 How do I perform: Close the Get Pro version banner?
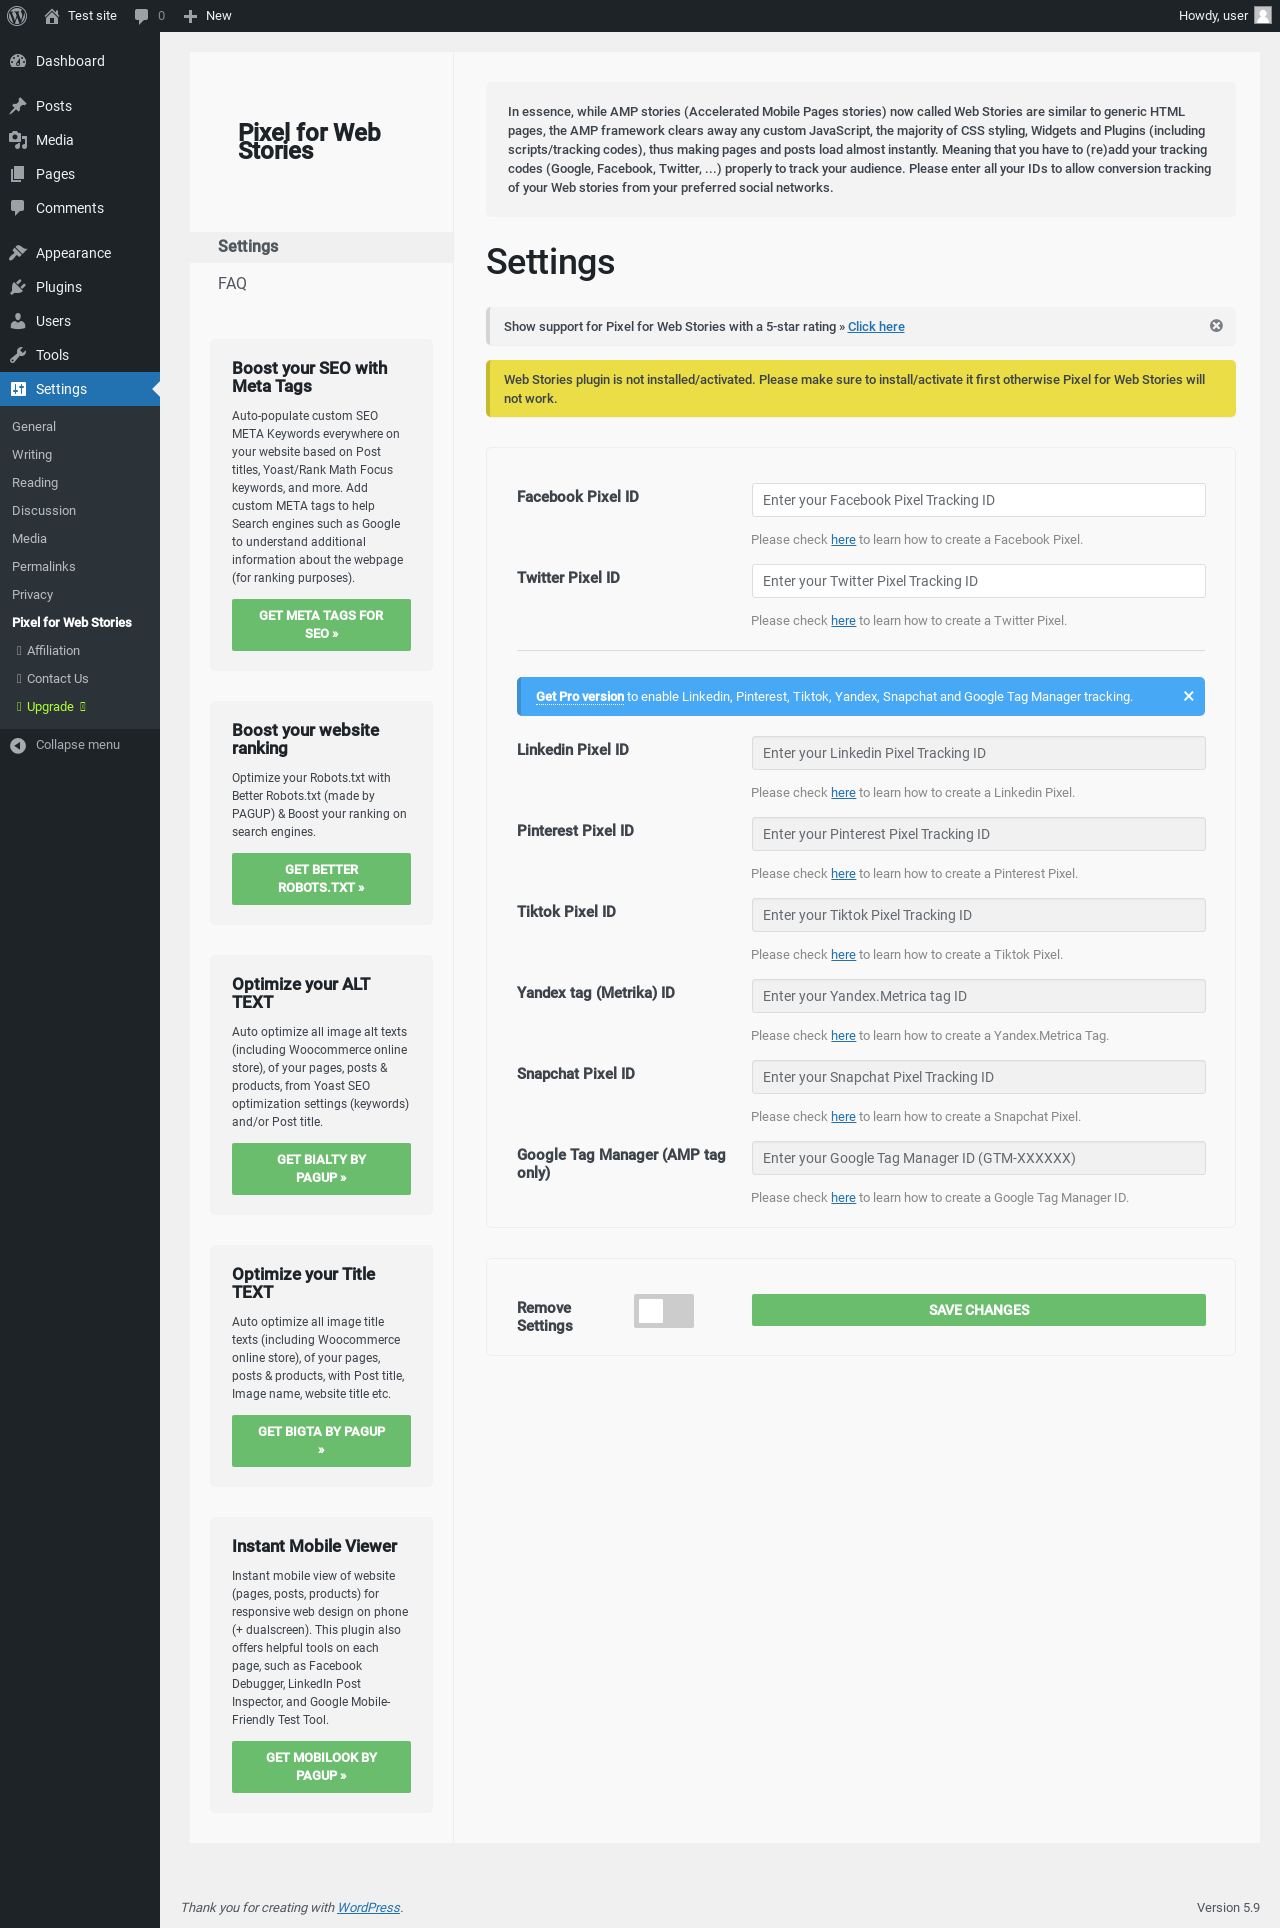click(x=1189, y=696)
